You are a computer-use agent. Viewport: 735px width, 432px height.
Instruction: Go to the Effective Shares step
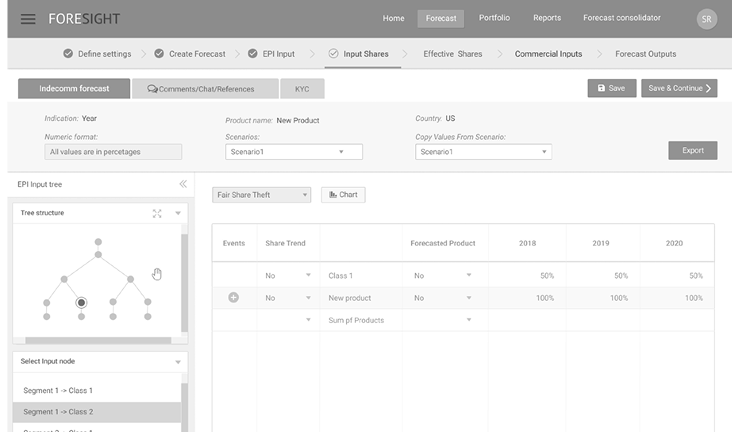452,54
